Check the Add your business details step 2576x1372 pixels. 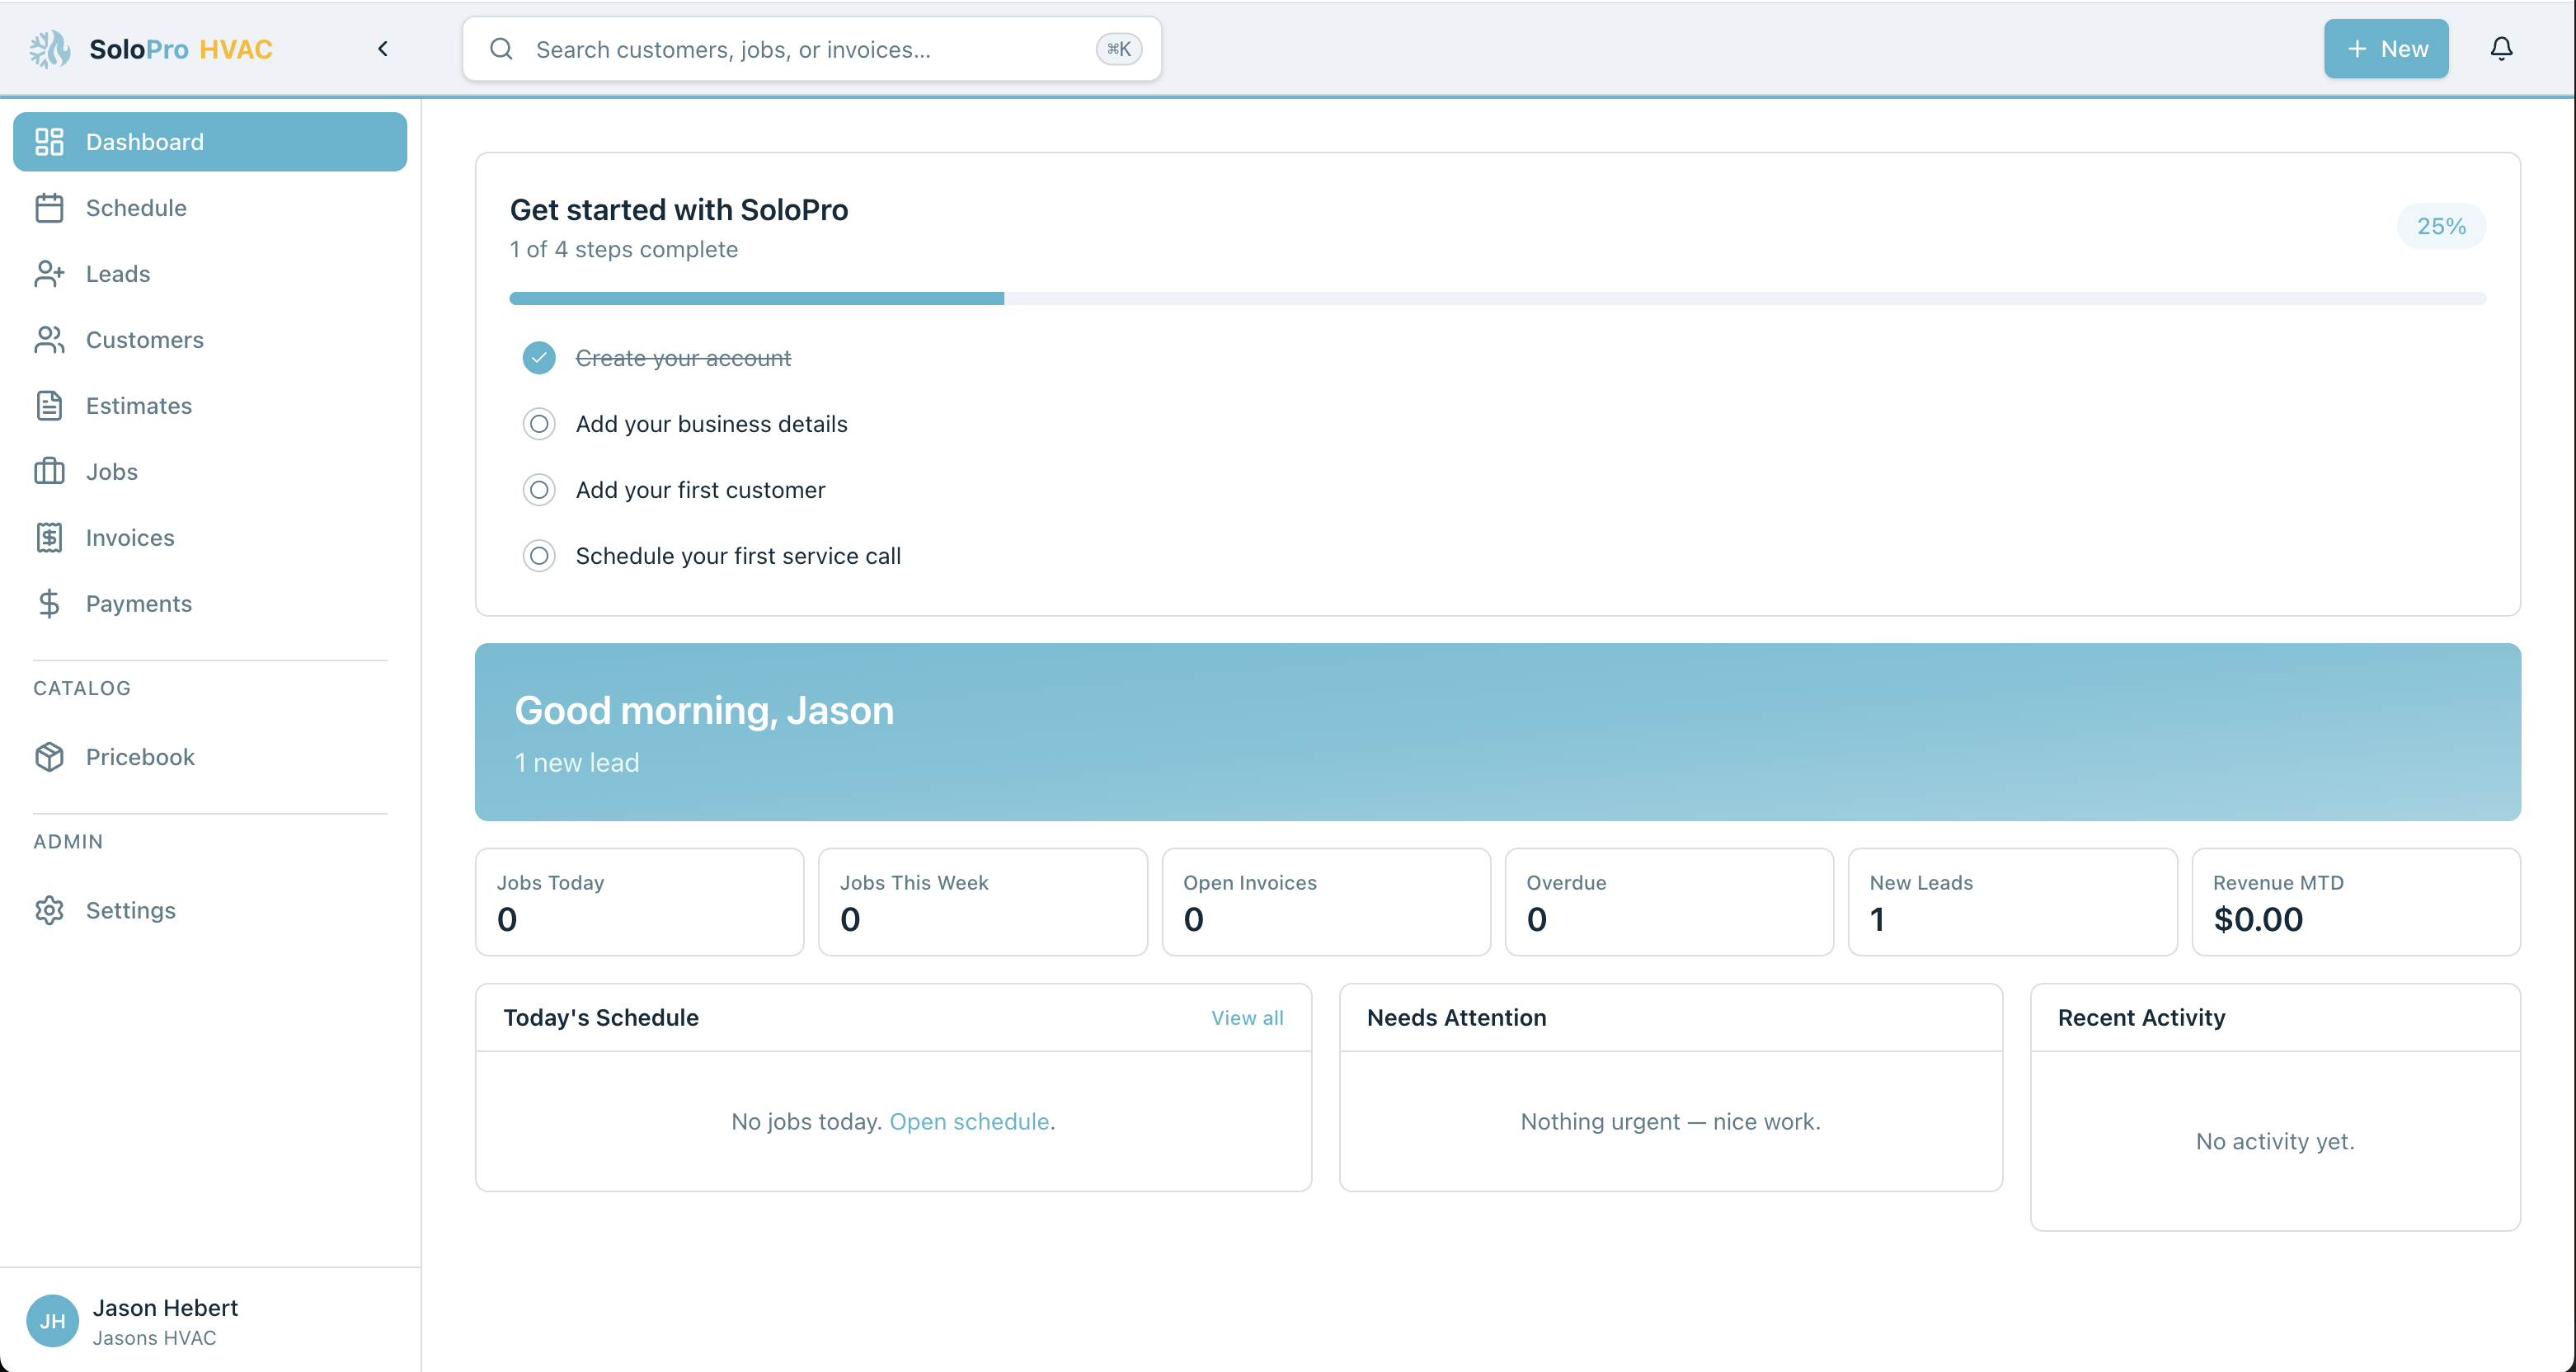[x=539, y=424]
